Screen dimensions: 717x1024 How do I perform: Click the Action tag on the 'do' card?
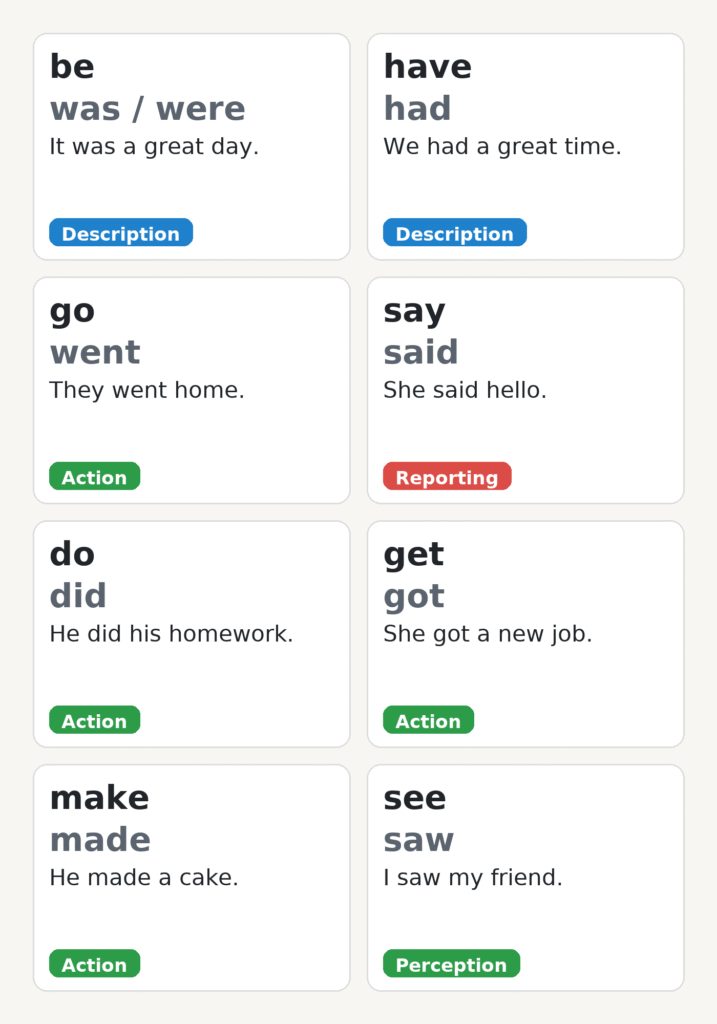point(94,721)
